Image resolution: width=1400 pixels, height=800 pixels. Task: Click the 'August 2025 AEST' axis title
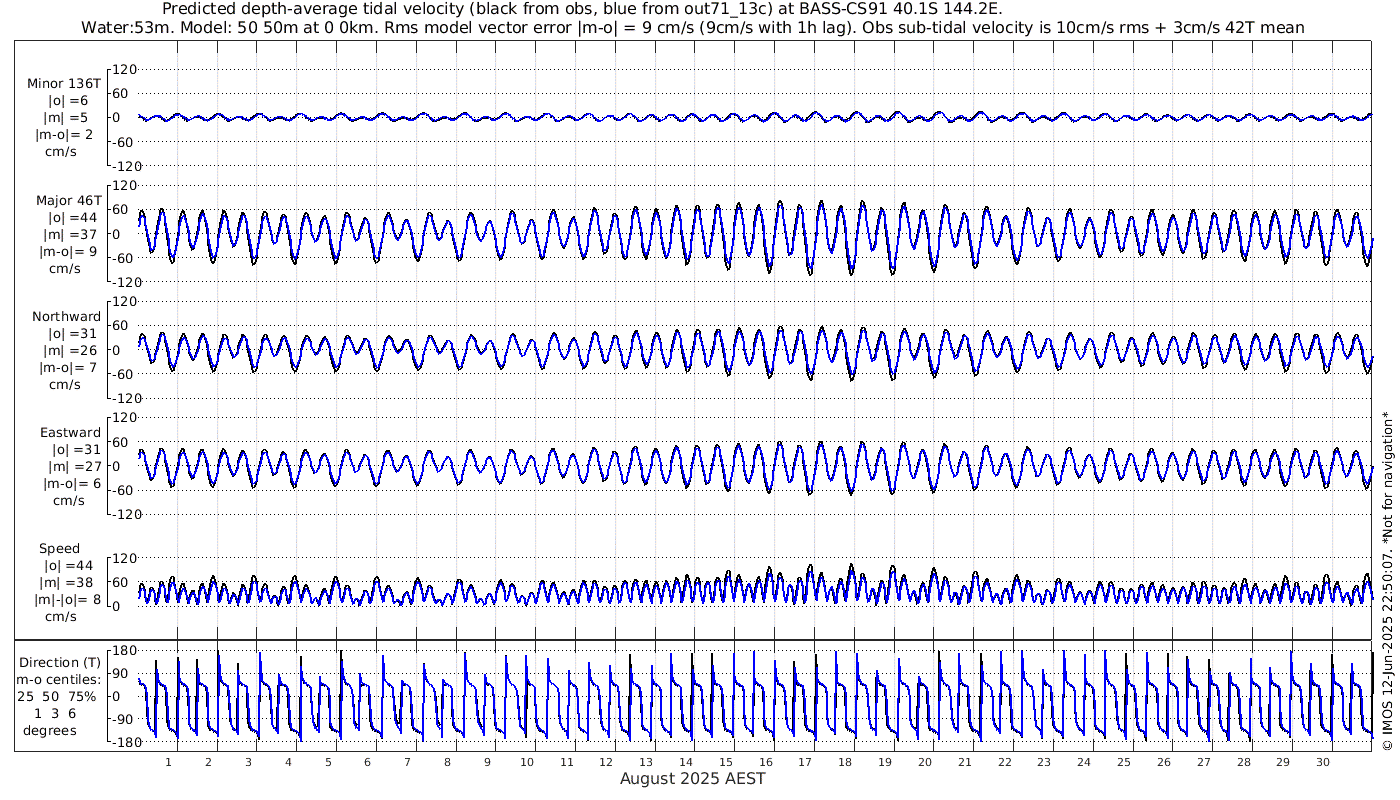(x=692, y=778)
